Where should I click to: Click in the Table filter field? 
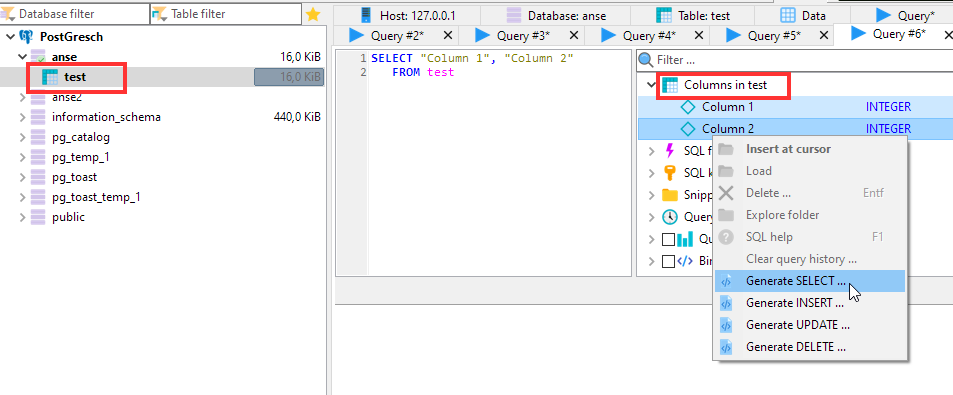(x=225, y=14)
